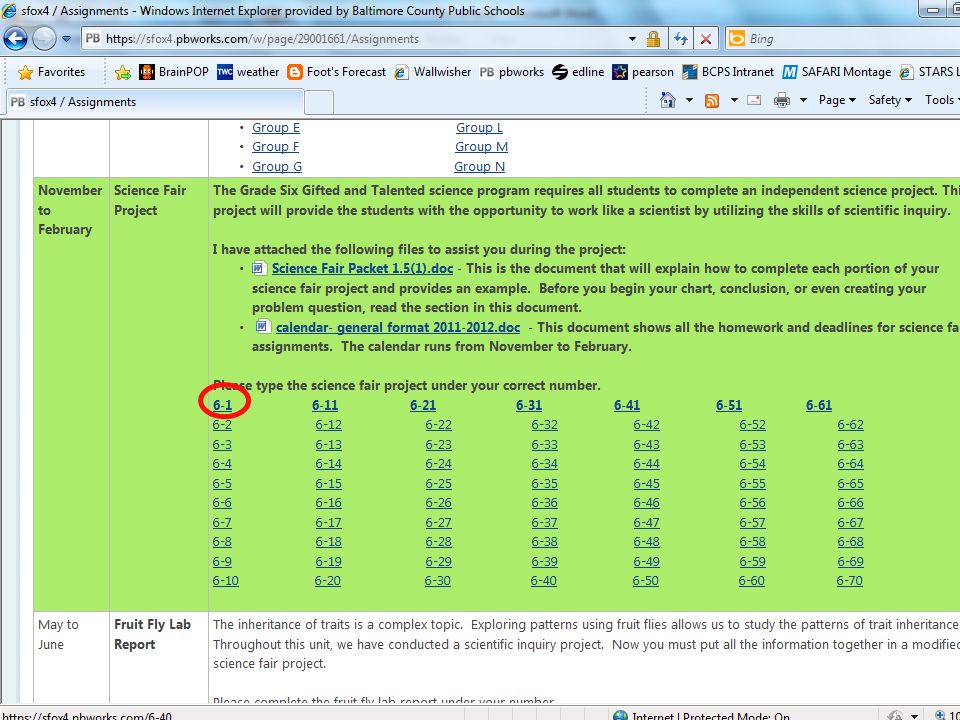960x720 pixels.
Task: Open recent pages dropdown next to Forward
Action: click(x=66, y=39)
